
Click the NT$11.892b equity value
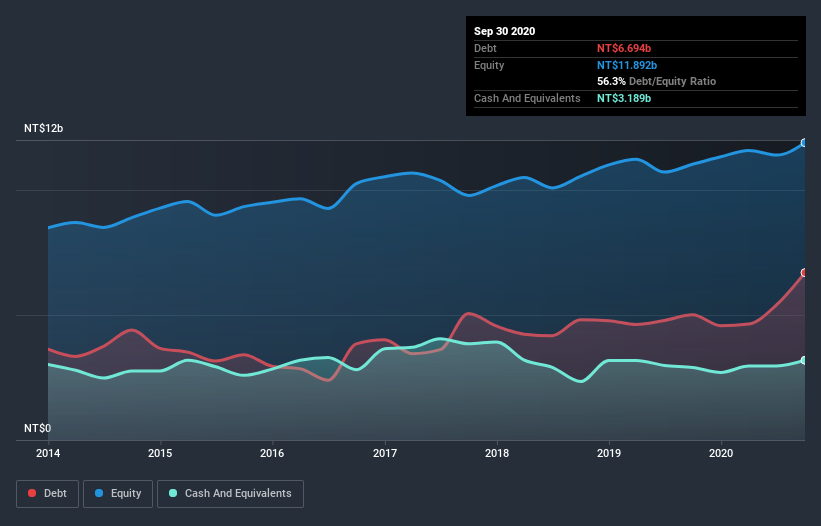coord(627,65)
